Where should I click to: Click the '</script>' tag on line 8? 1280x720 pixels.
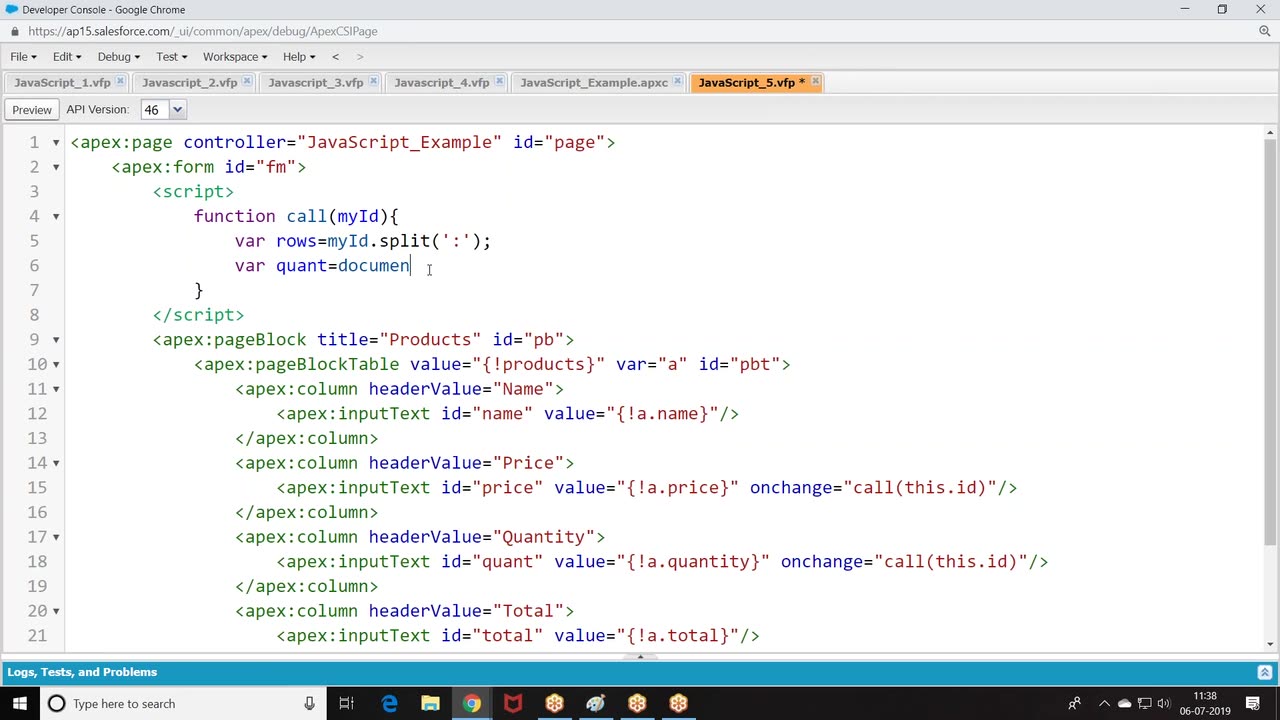[198, 315]
